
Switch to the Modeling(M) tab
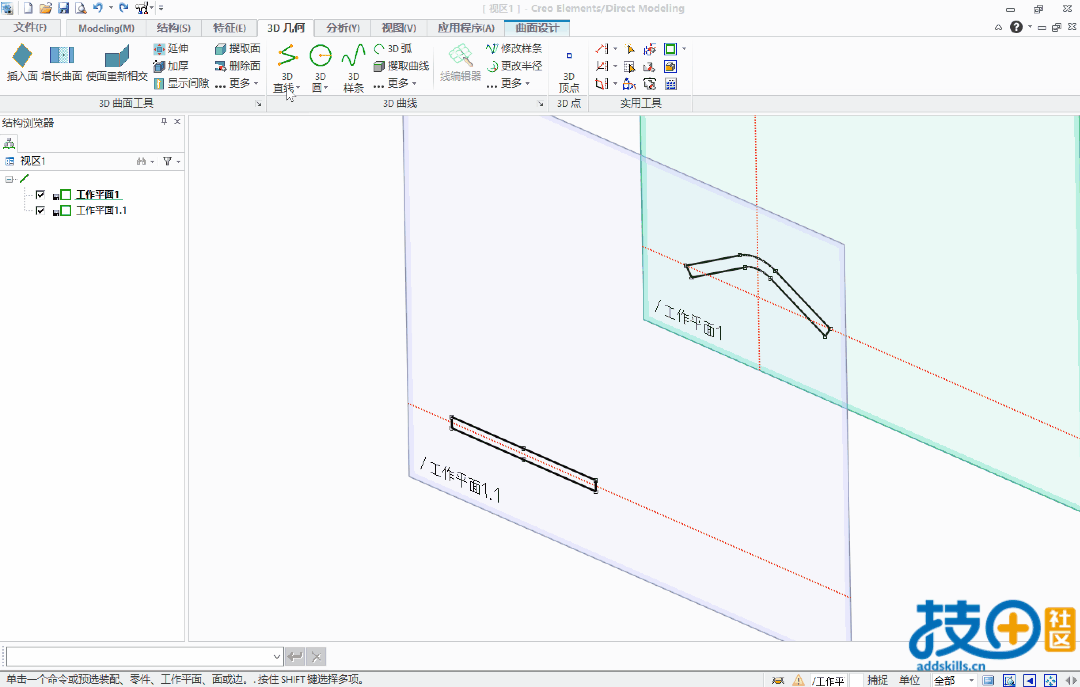pos(106,28)
